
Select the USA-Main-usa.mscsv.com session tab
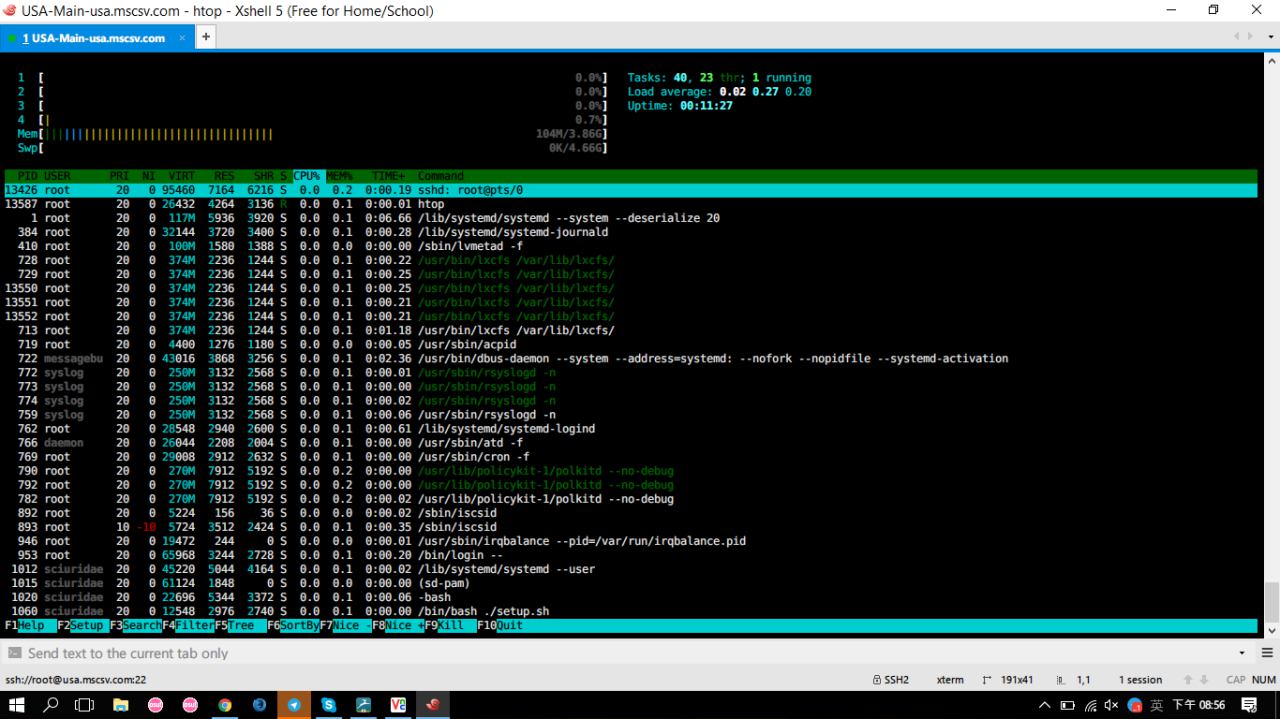coord(93,38)
